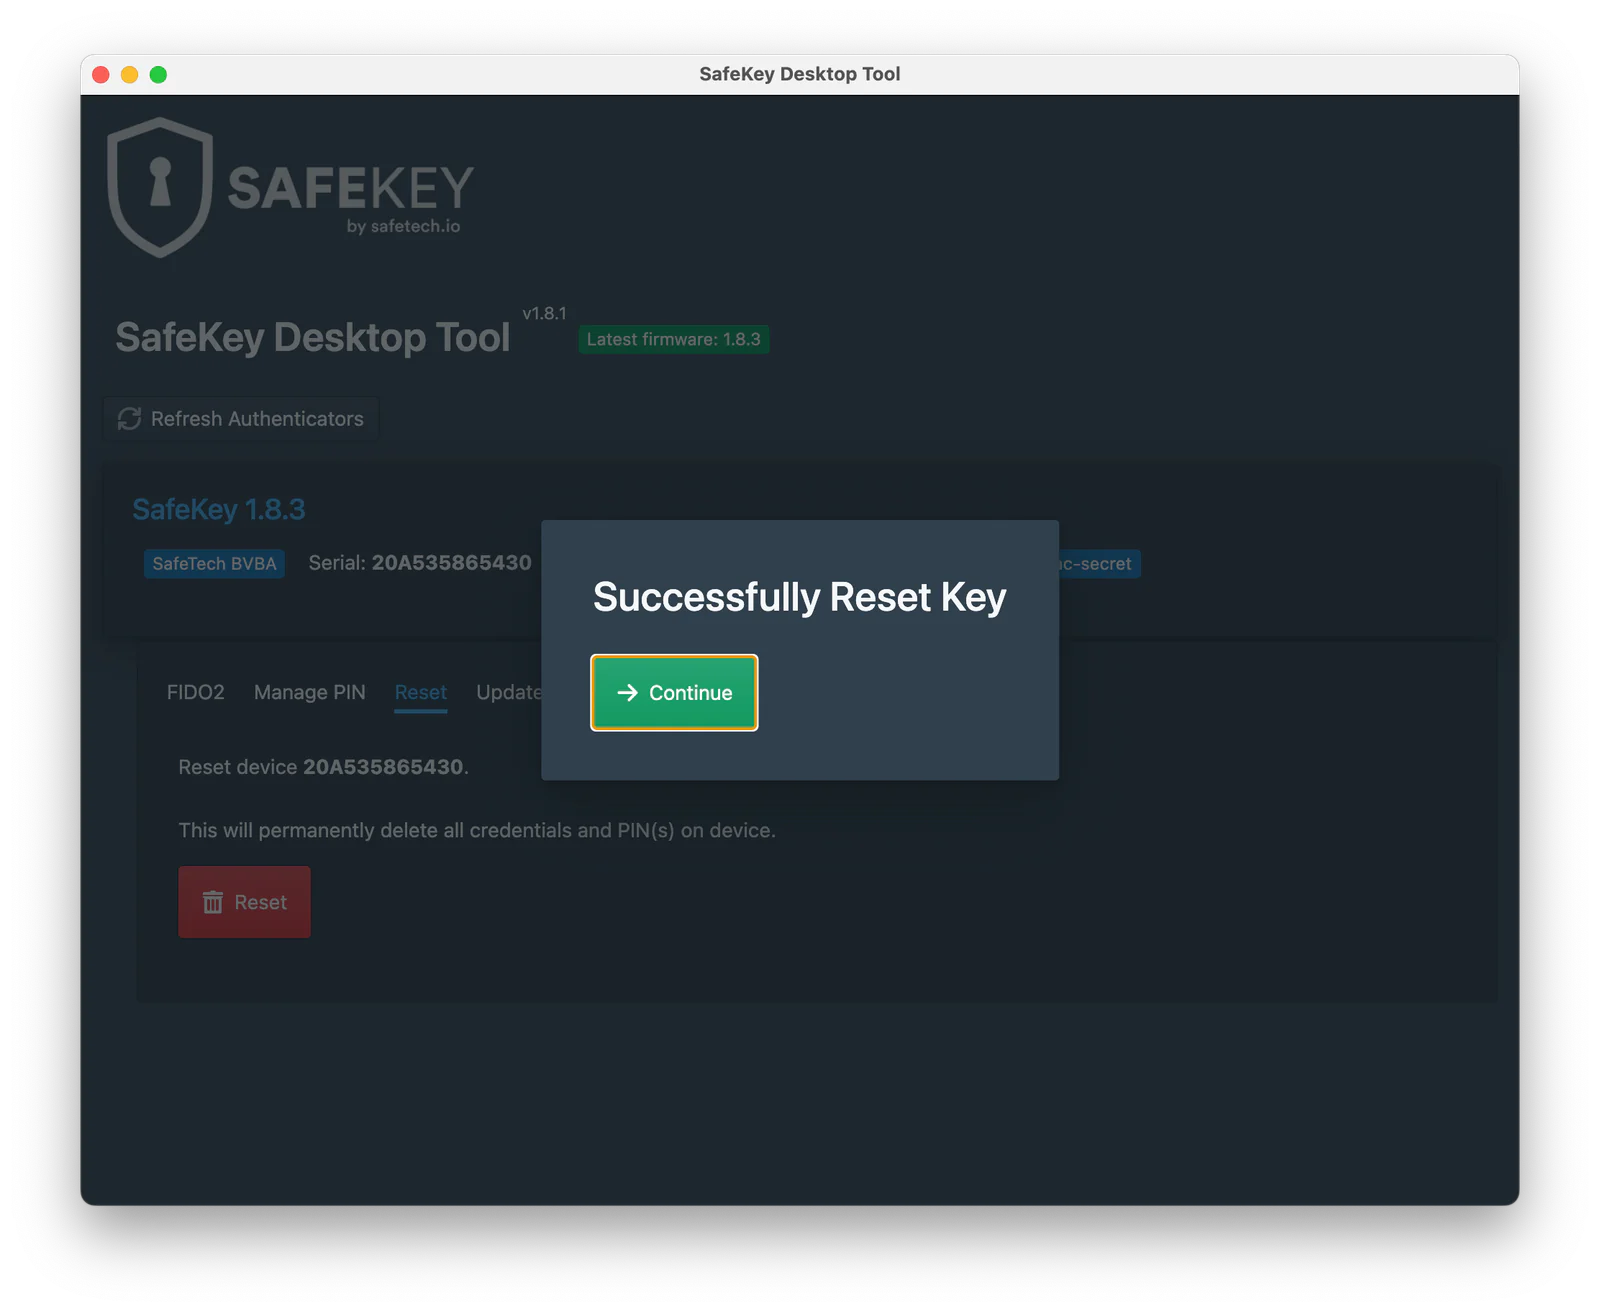Select the Reset tab

click(x=420, y=692)
